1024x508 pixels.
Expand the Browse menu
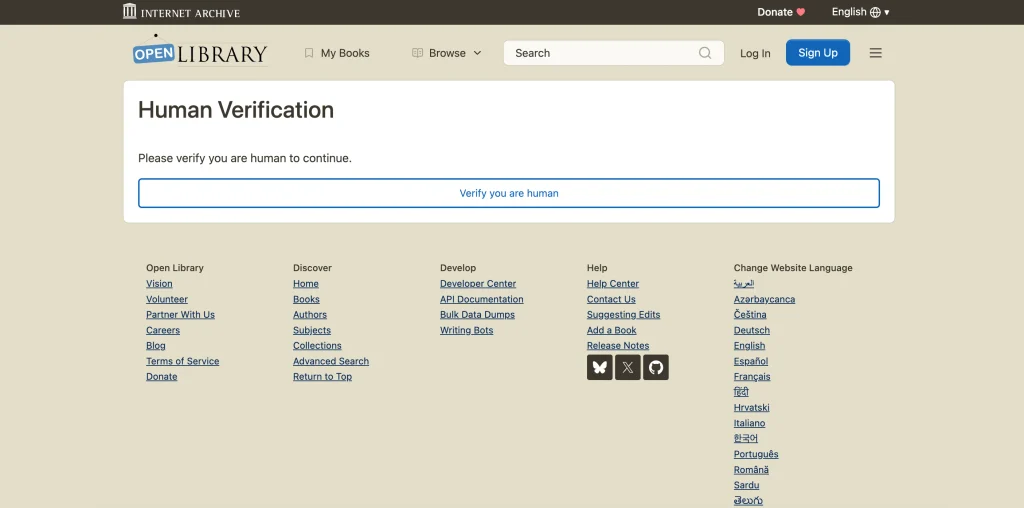pos(447,53)
